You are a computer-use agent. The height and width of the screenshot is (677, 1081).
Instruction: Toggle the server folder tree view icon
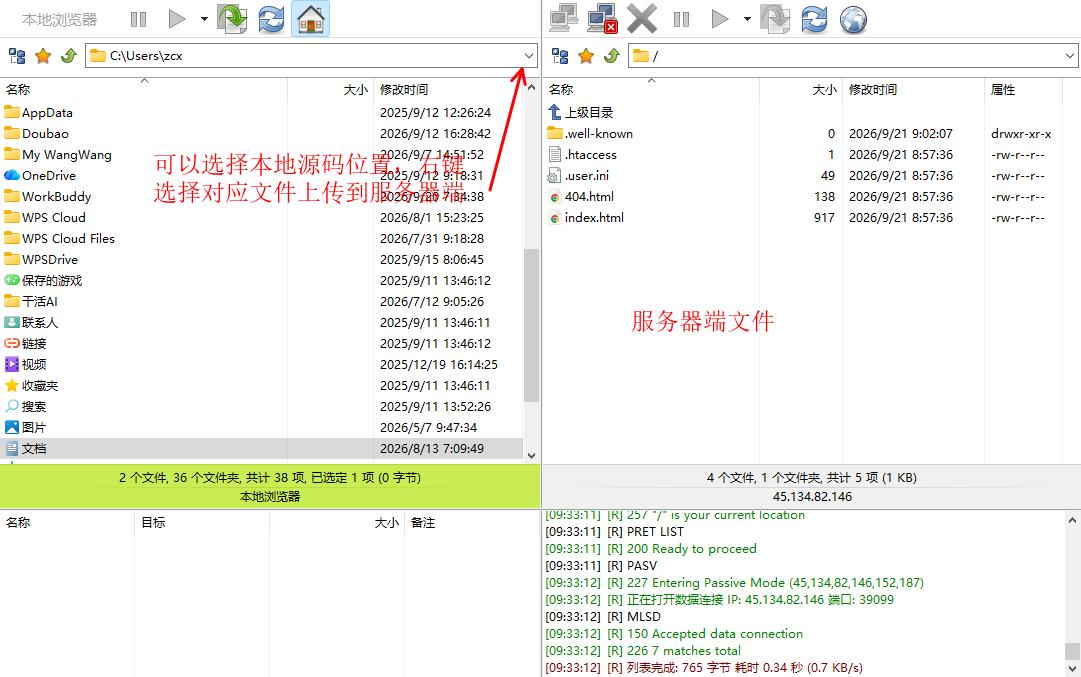560,56
